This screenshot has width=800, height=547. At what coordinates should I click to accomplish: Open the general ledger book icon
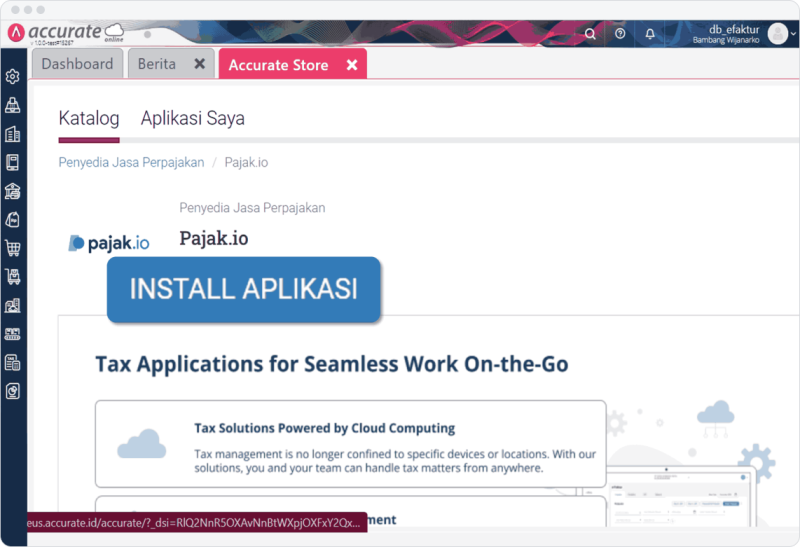13,162
